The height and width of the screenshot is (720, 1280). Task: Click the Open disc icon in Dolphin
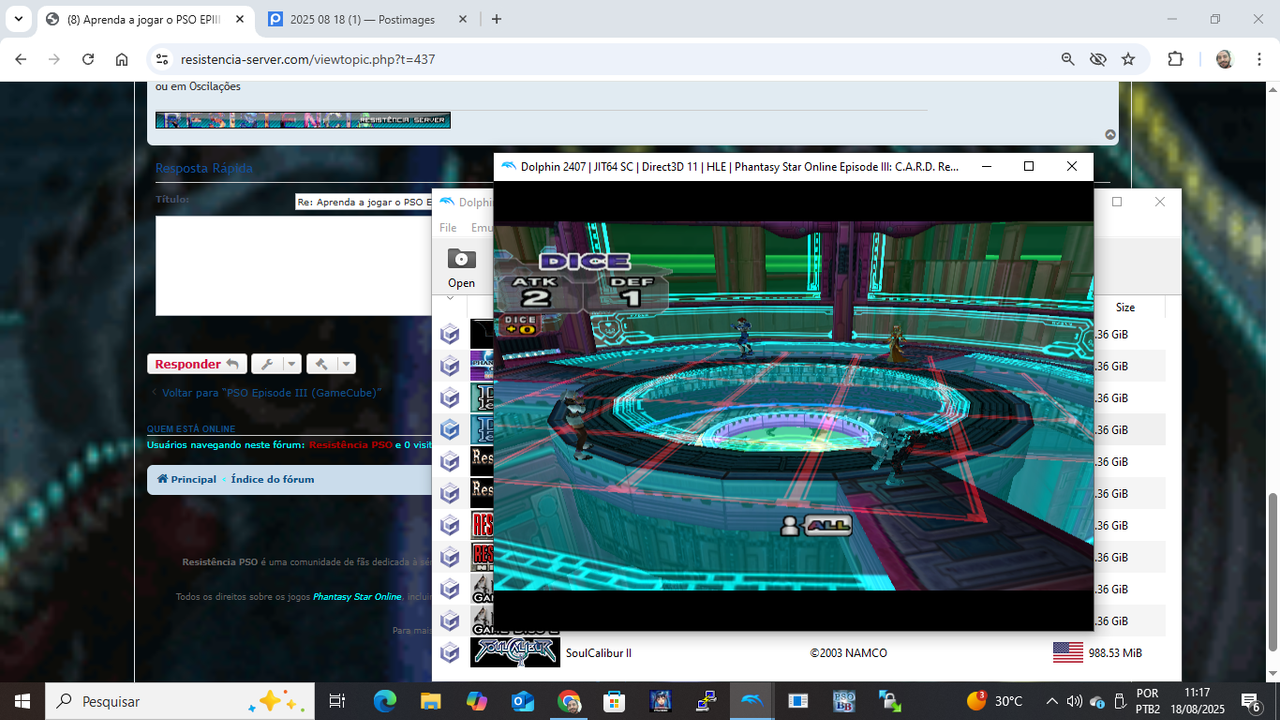[461, 259]
